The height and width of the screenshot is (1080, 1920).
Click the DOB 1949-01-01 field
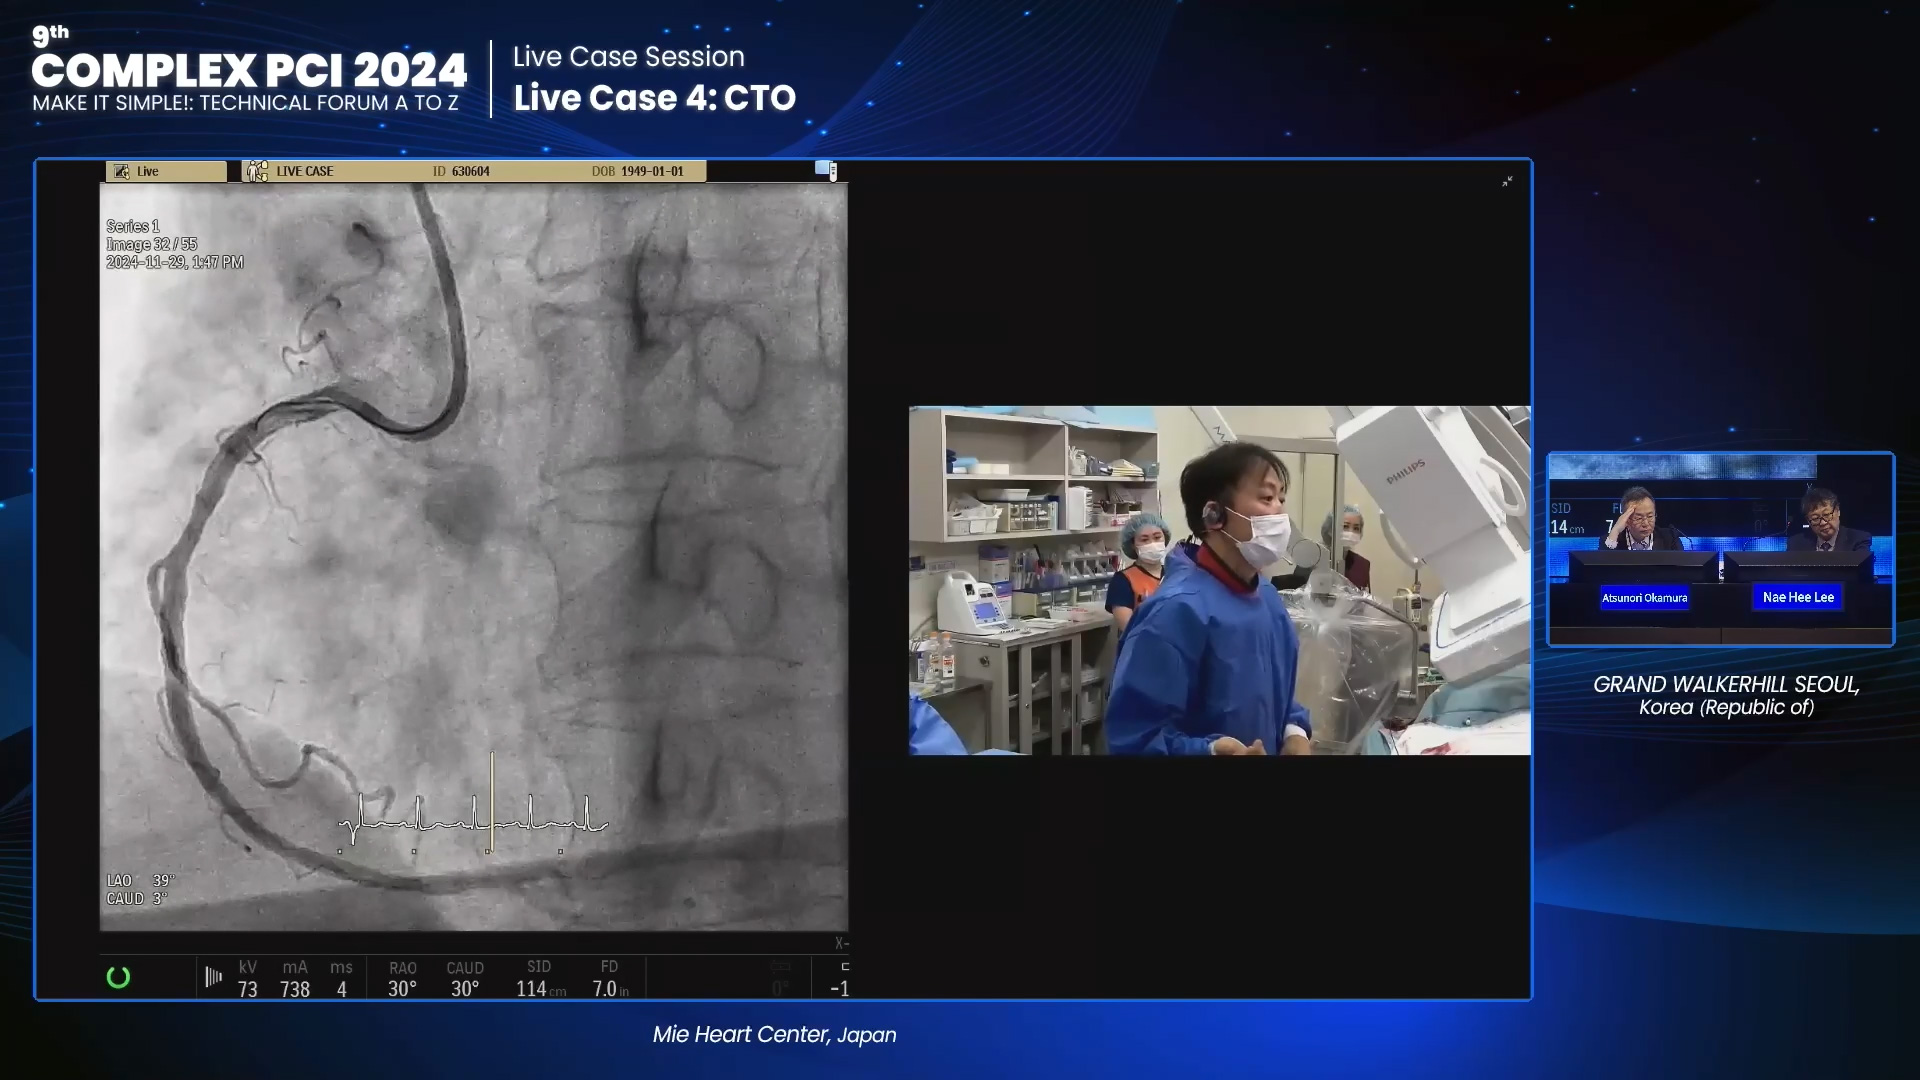(637, 171)
